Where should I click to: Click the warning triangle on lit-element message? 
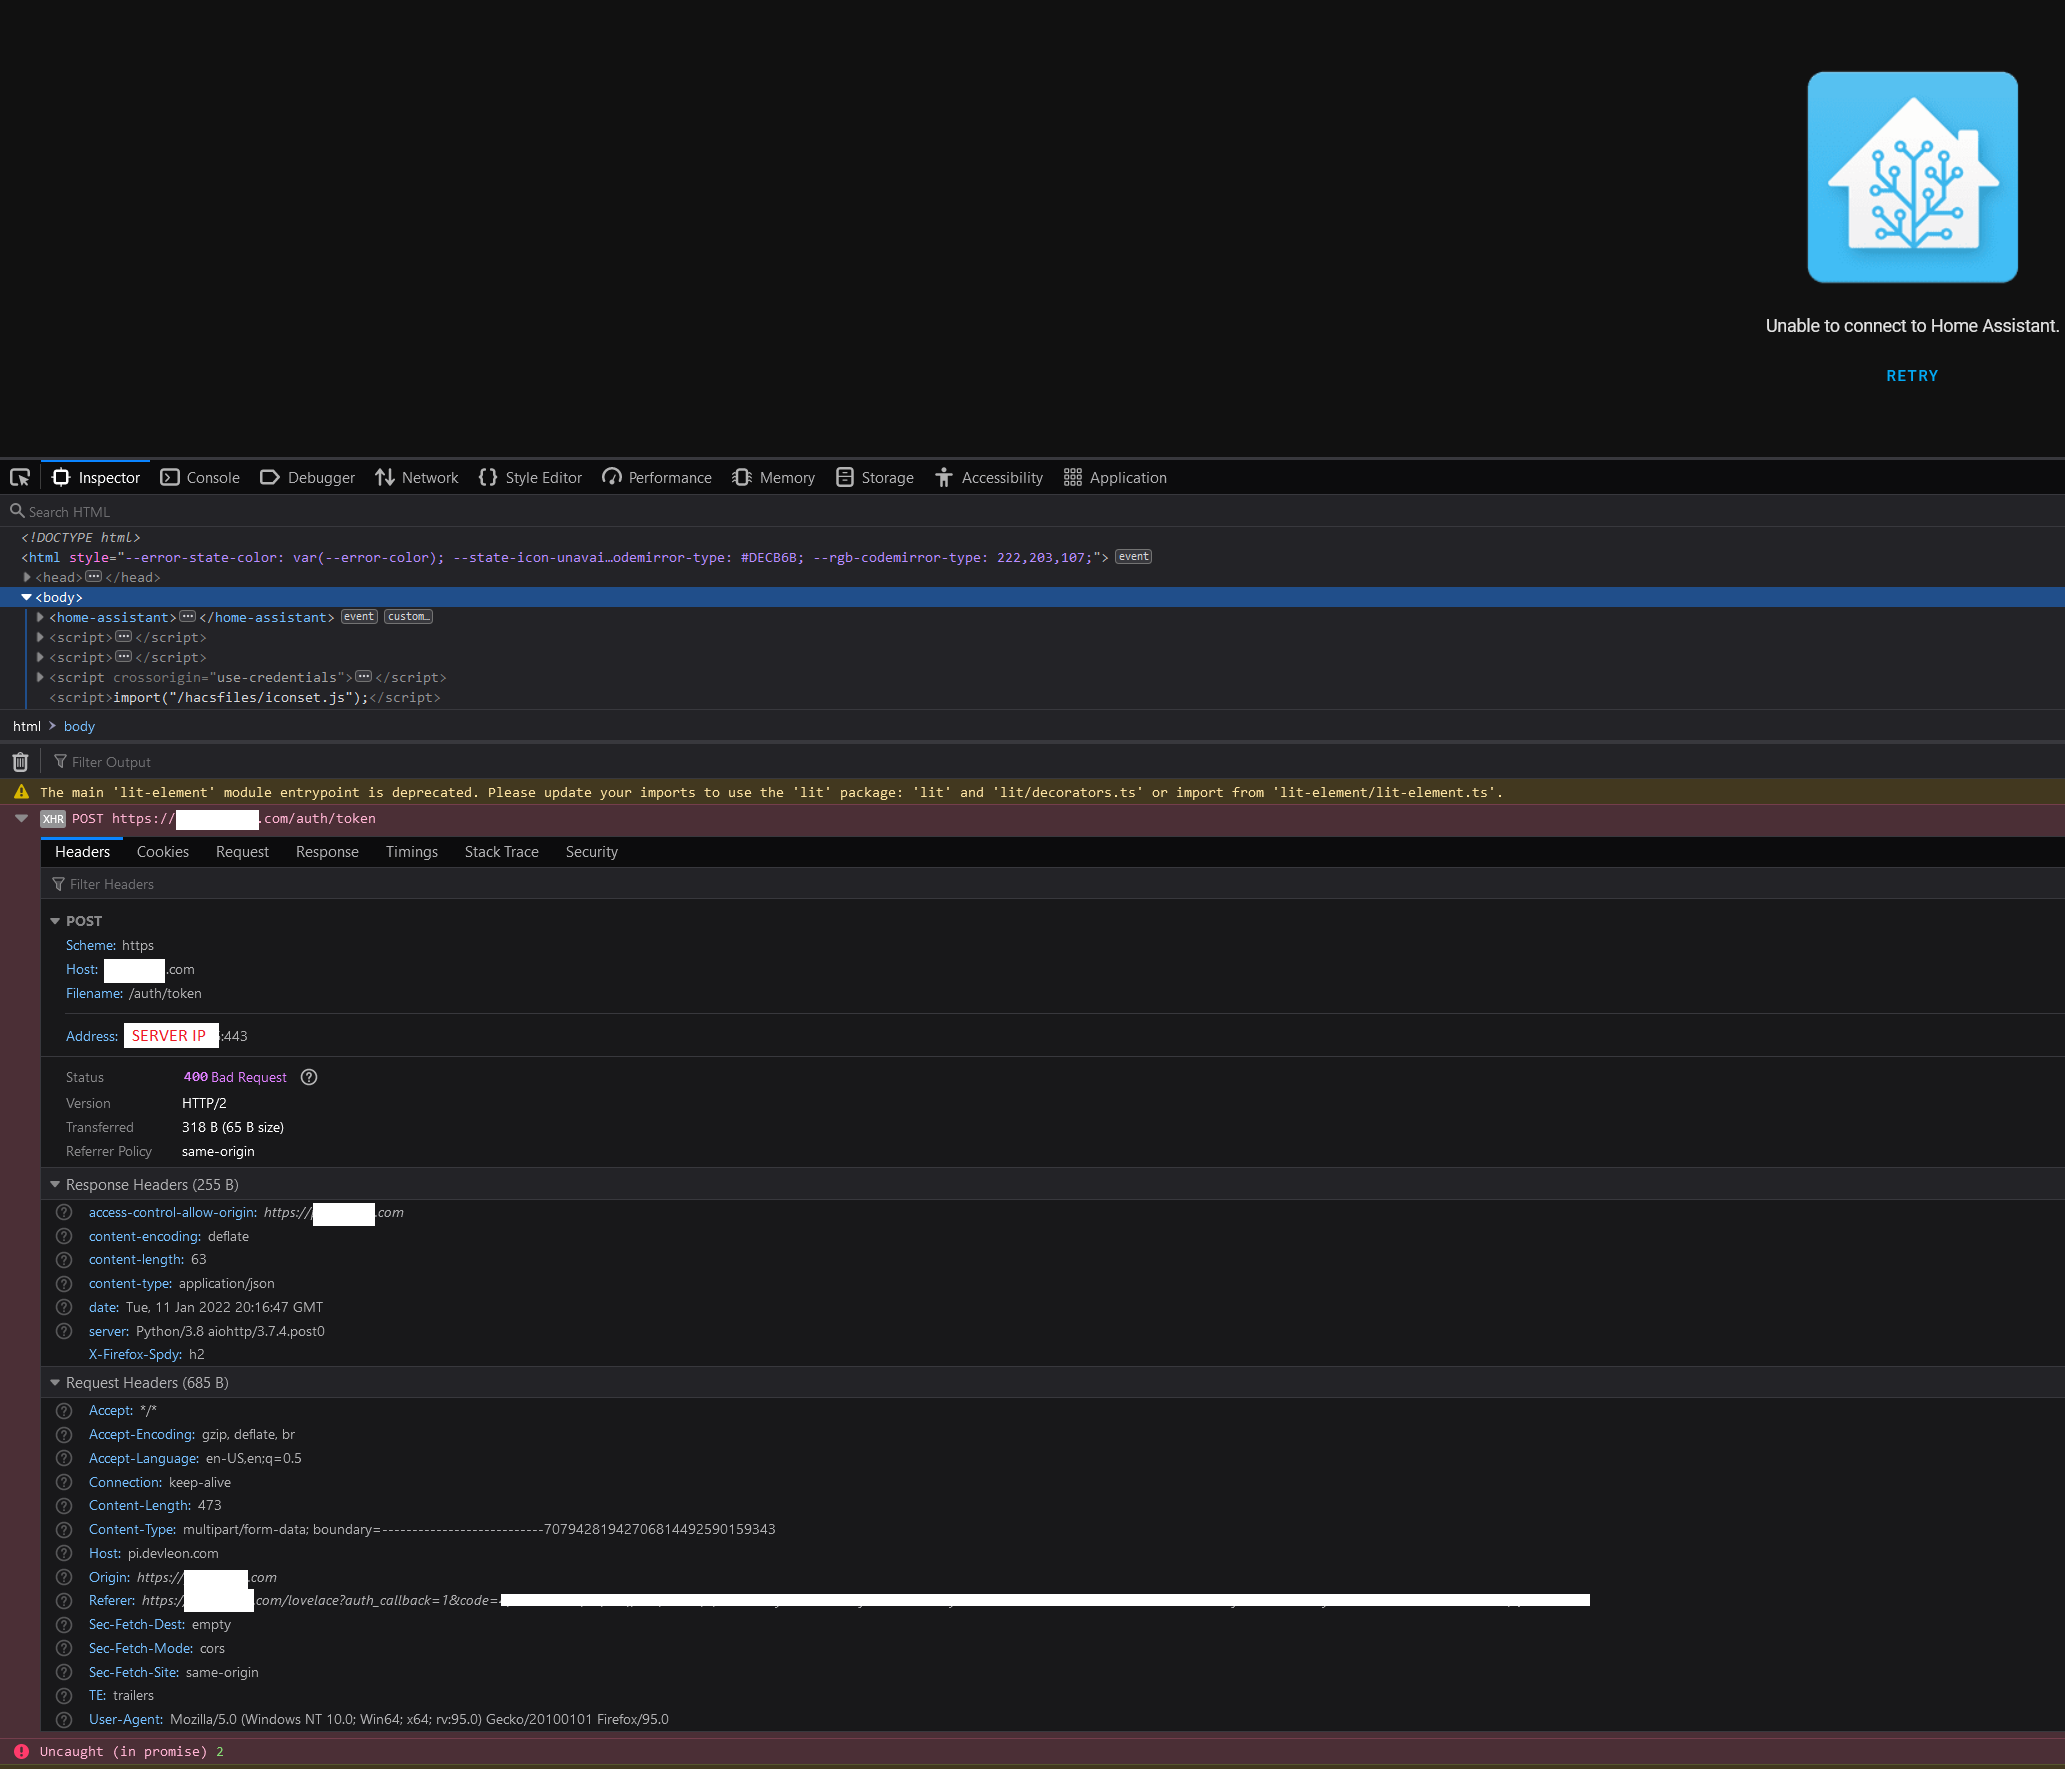click(21, 791)
